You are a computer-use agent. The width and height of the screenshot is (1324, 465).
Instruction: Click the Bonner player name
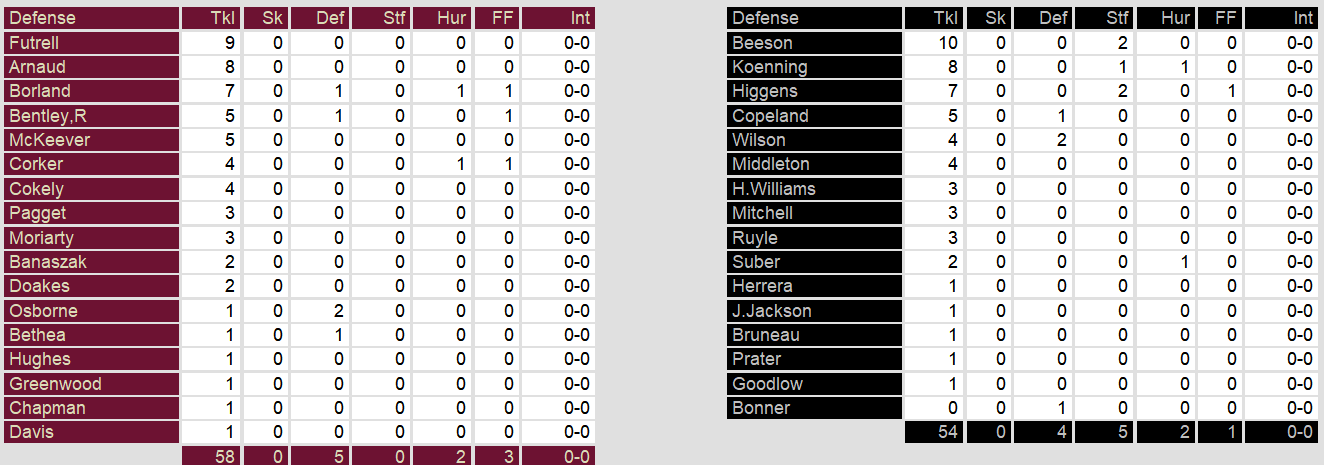point(761,408)
